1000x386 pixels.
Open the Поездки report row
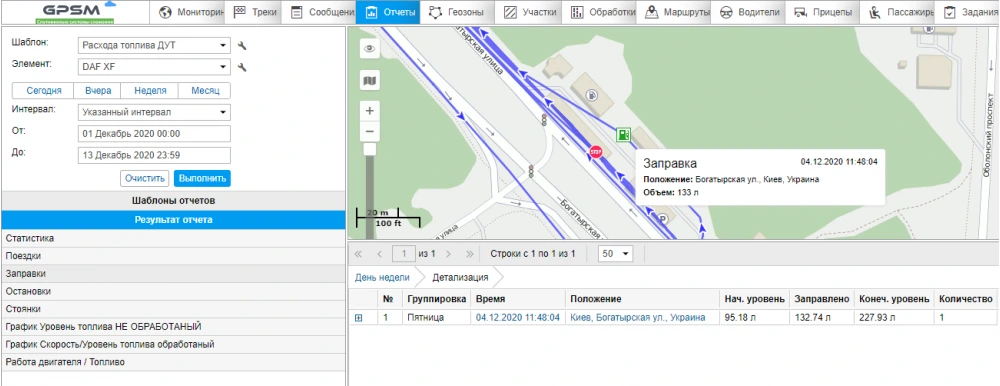(173, 256)
